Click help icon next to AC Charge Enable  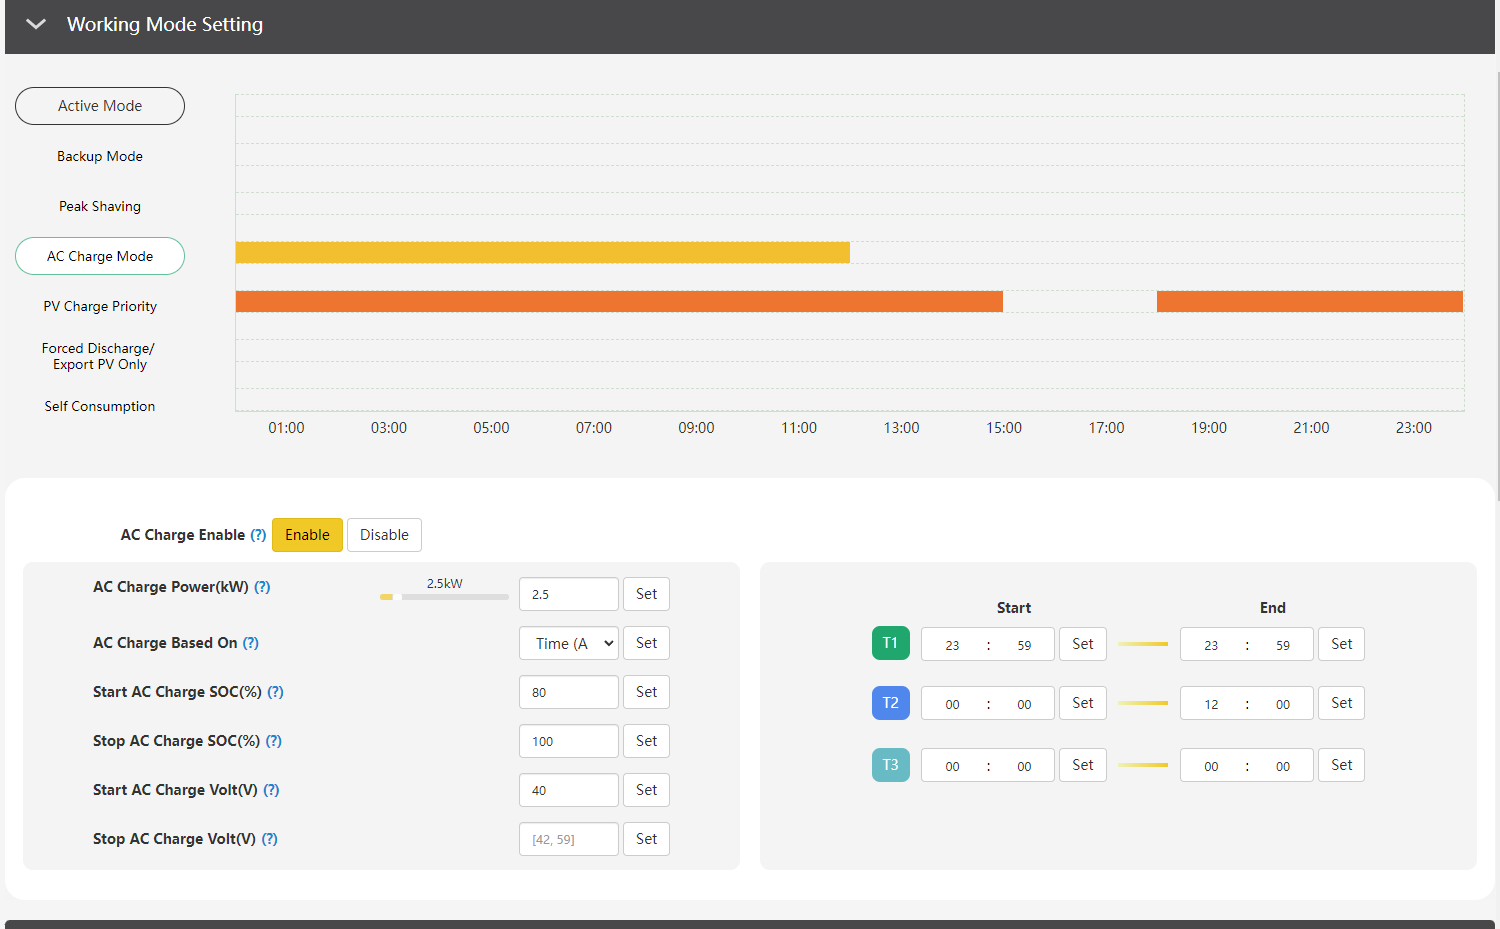258,535
